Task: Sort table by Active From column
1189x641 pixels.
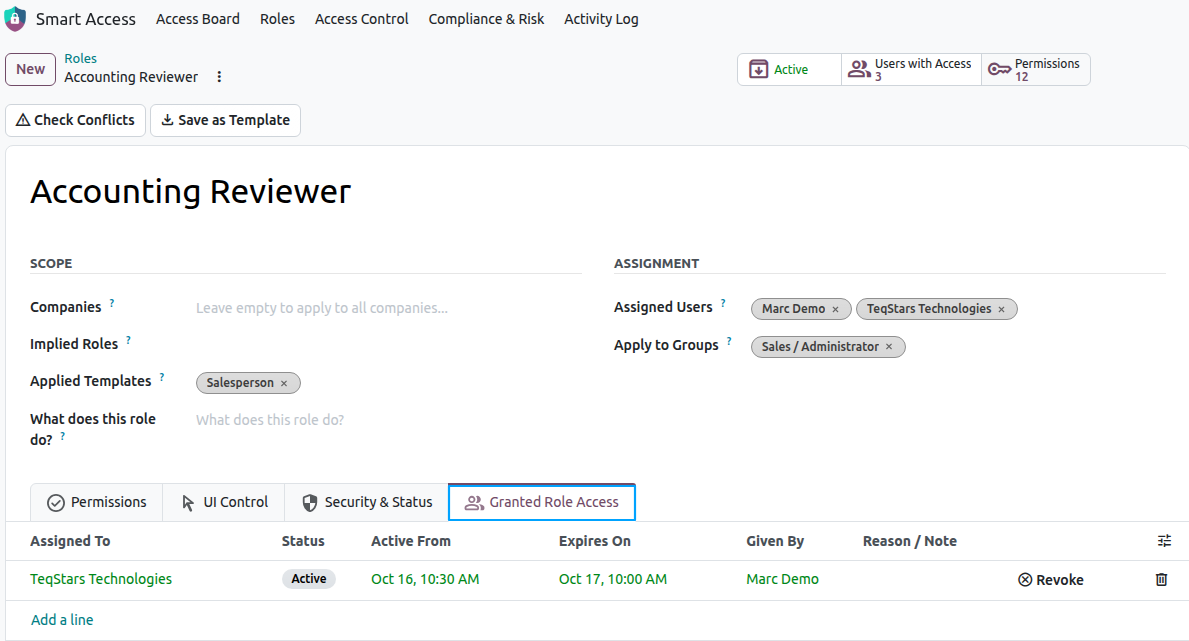Action: (411, 541)
